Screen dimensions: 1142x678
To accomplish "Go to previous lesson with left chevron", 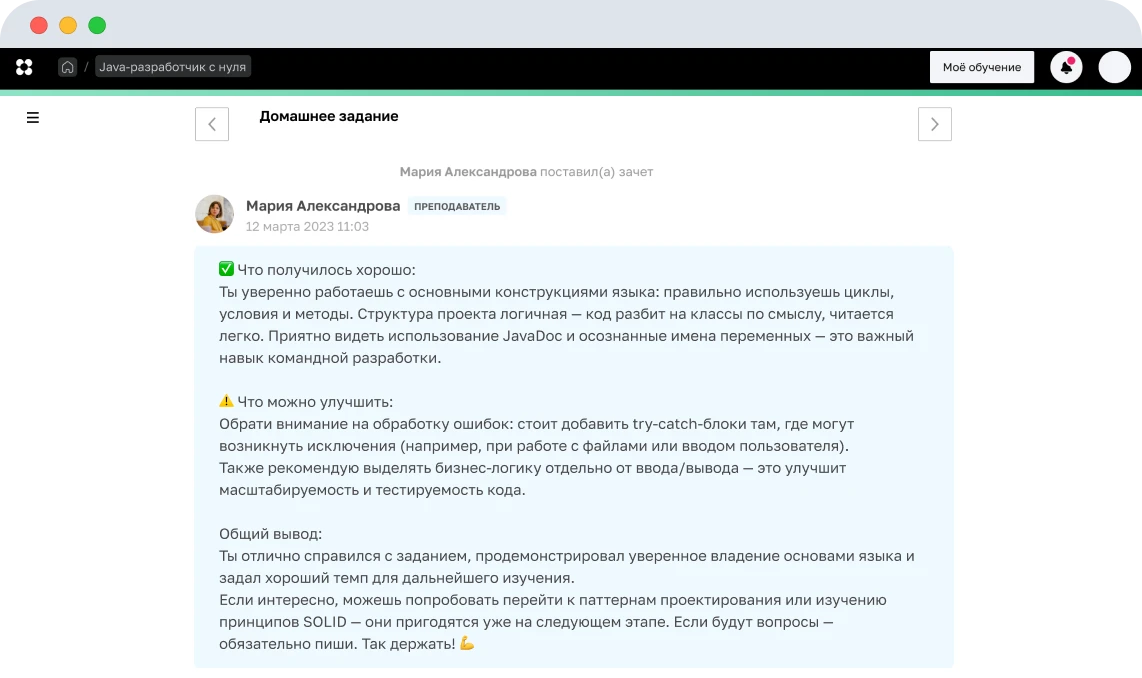I will pyautogui.click(x=212, y=124).
